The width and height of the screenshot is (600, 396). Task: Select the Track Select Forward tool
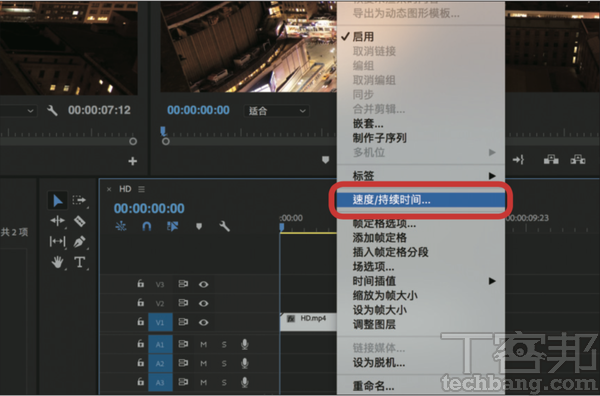click(79, 200)
